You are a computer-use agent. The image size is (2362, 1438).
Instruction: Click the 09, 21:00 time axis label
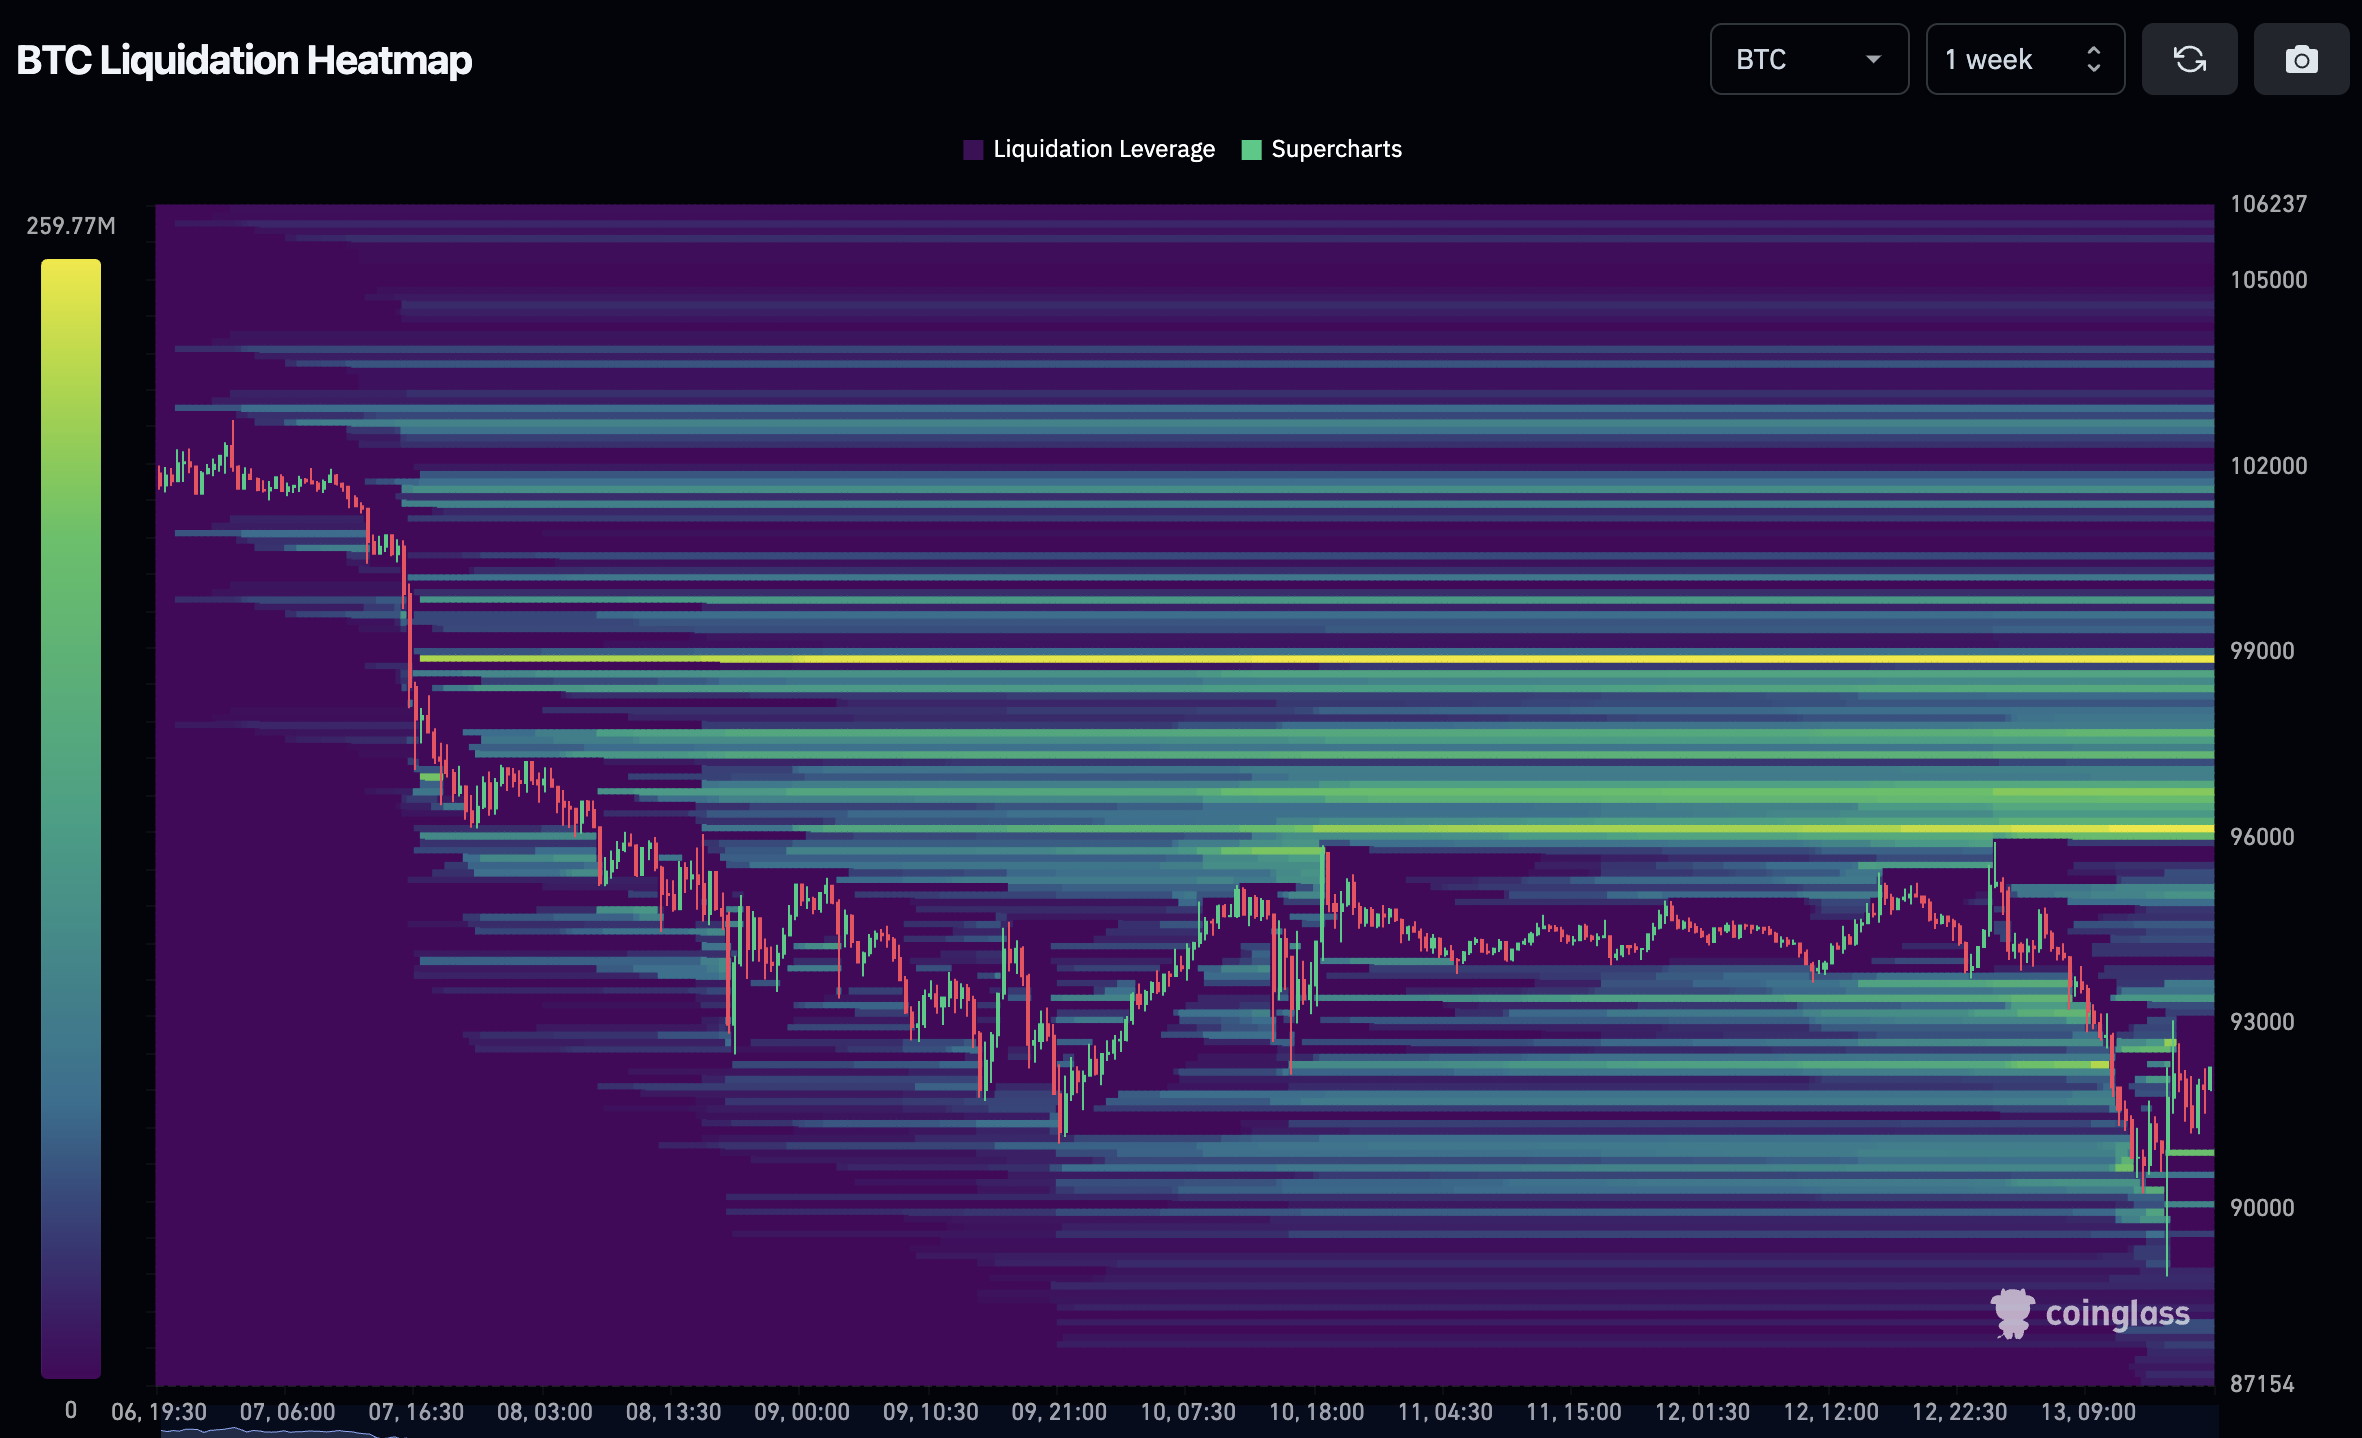tap(1058, 1412)
